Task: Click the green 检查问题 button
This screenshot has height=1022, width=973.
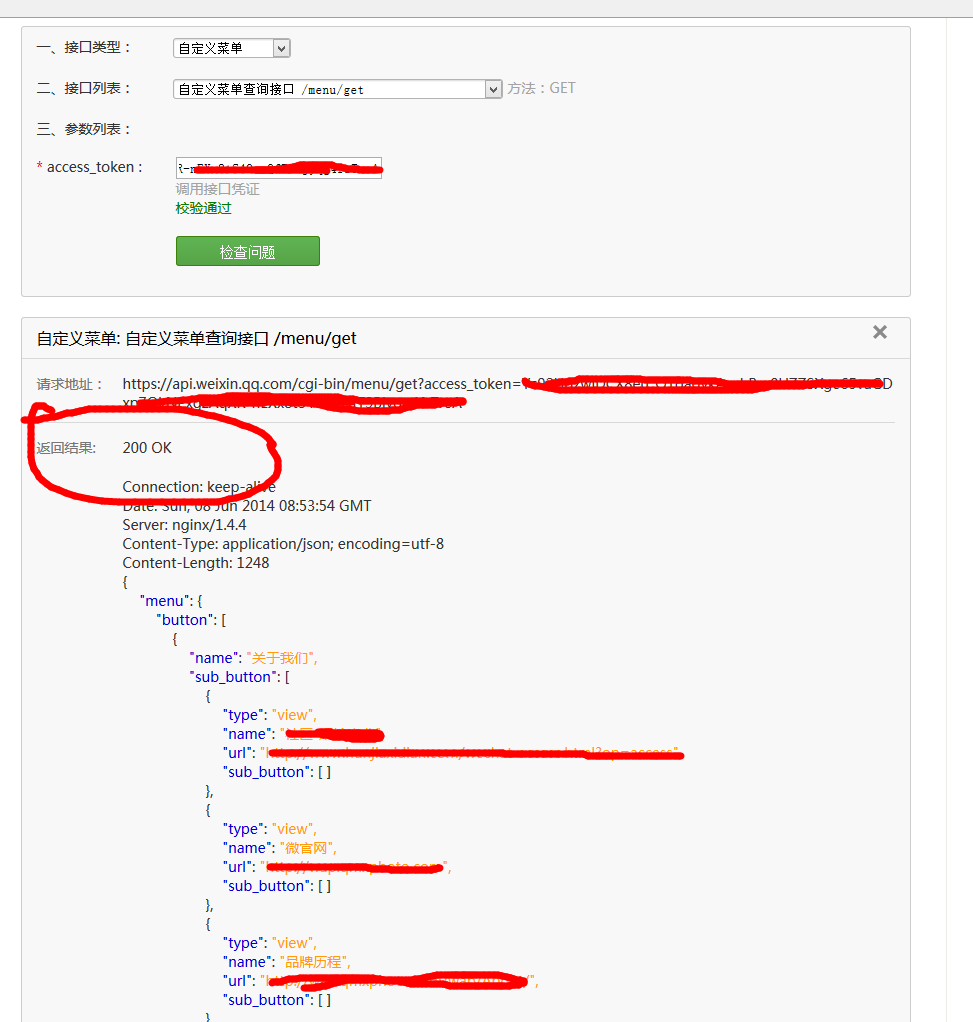Action: 248,251
